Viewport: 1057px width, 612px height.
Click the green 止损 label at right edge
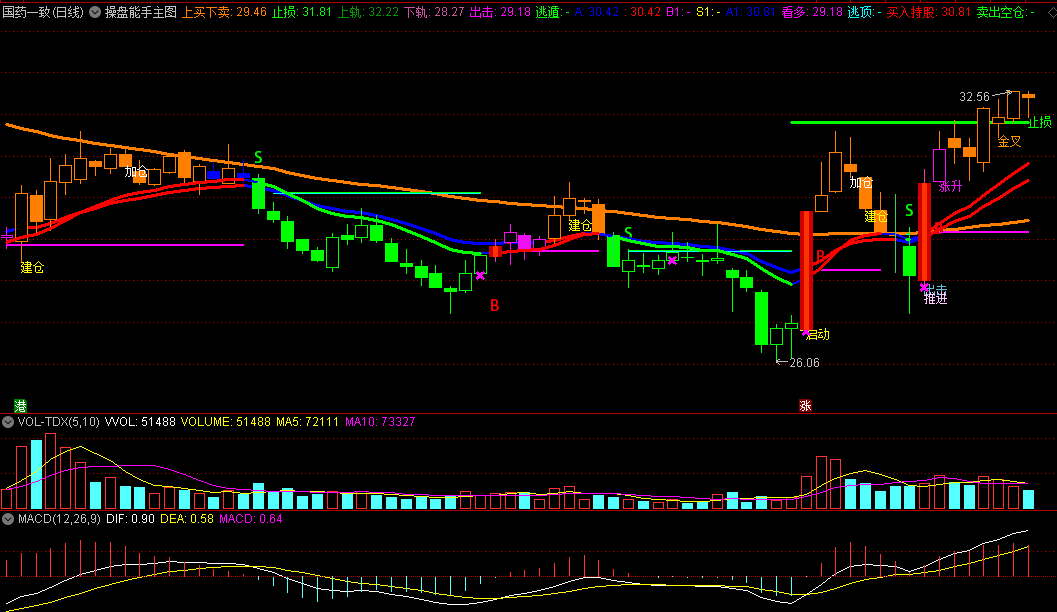coord(1039,122)
